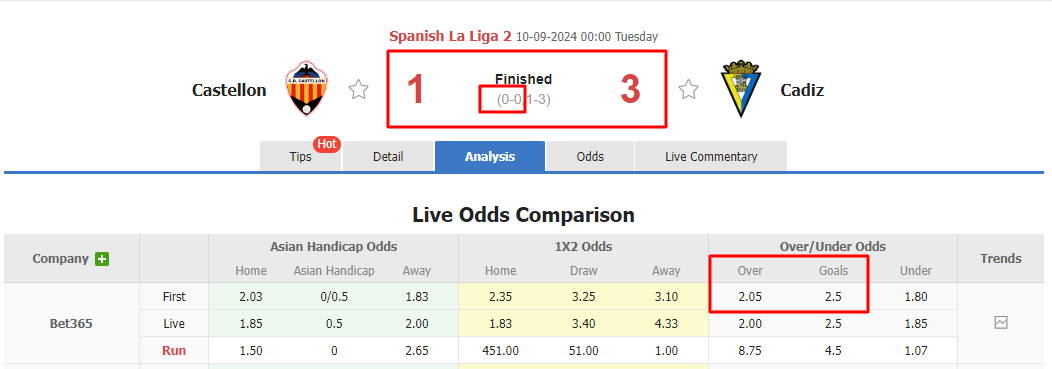The height and width of the screenshot is (369, 1052).
Task: Favorite Cadiz with the star icon
Action: (x=688, y=89)
